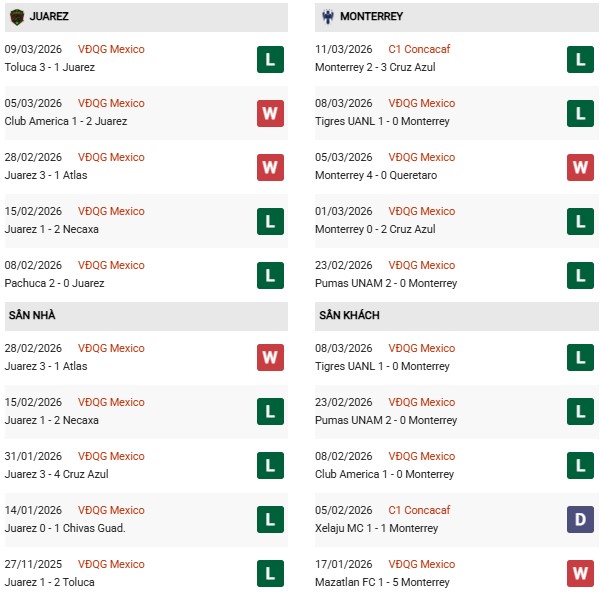Click L badge for Toluca 3-1 Juarez
This screenshot has height=595, width=600.
(x=270, y=59)
